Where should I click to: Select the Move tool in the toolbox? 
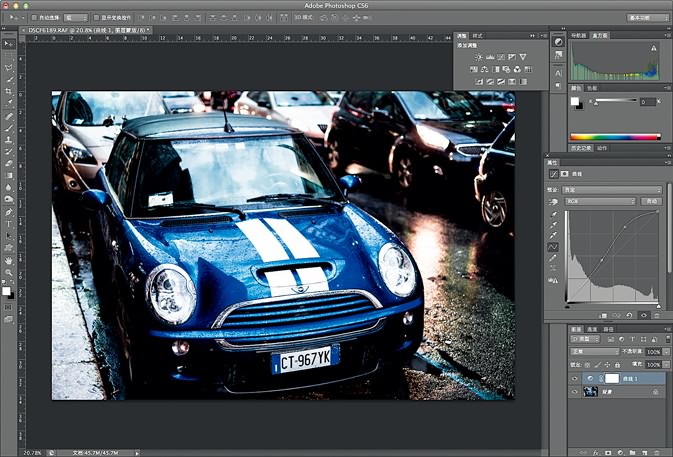pyautogui.click(x=8, y=44)
